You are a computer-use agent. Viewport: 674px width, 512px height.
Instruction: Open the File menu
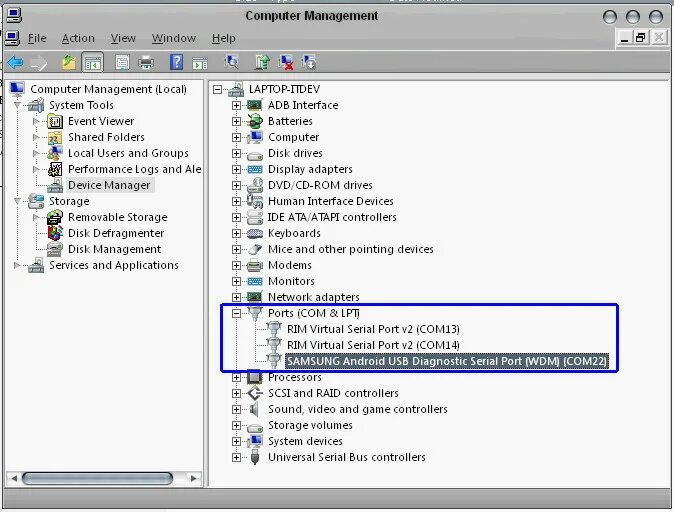pos(37,38)
